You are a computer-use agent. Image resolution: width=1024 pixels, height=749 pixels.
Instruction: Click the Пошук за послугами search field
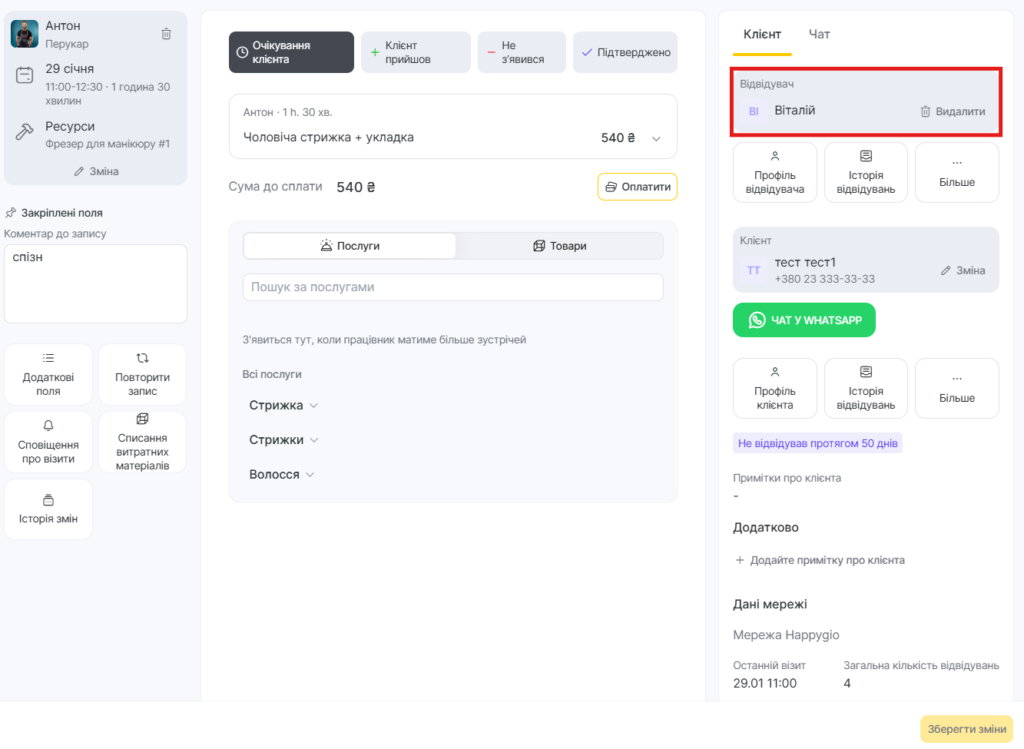coord(453,287)
